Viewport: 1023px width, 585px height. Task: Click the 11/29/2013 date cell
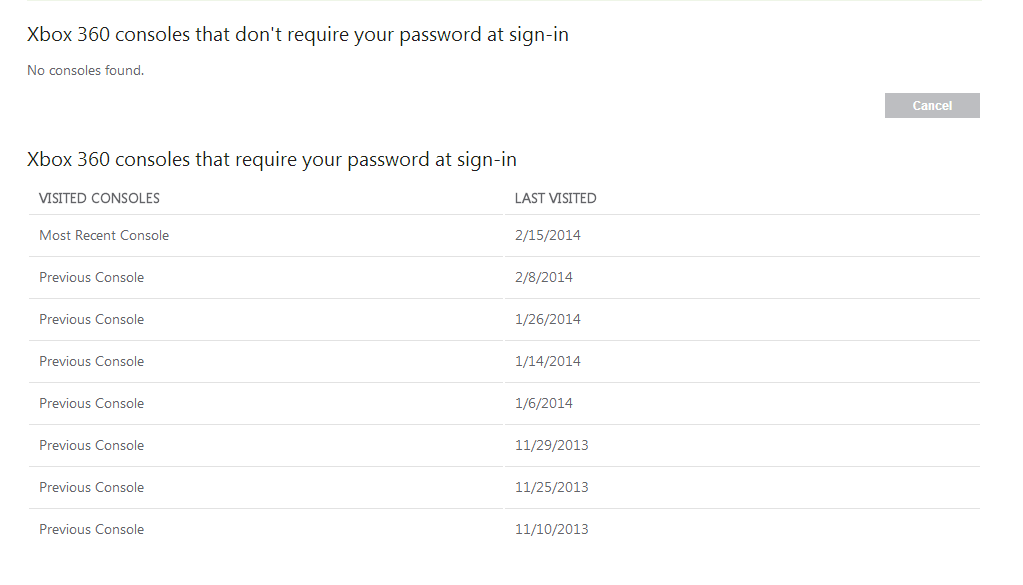point(551,446)
